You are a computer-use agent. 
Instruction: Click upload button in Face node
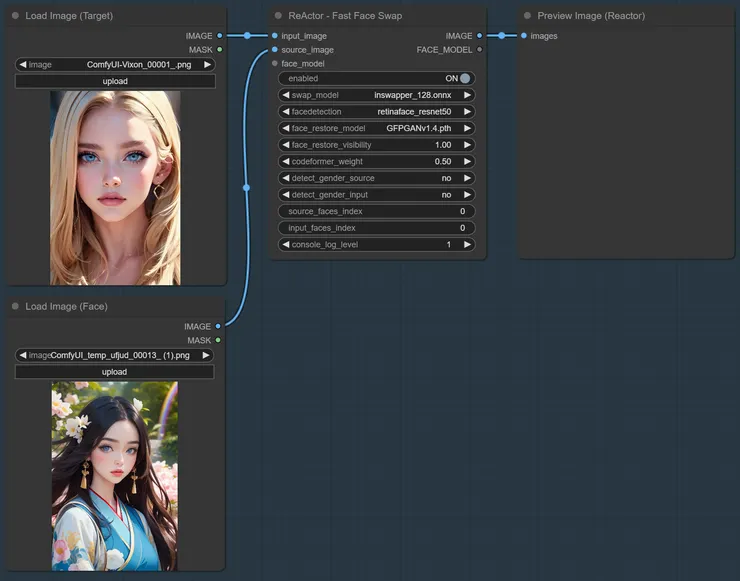[x=115, y=372]
